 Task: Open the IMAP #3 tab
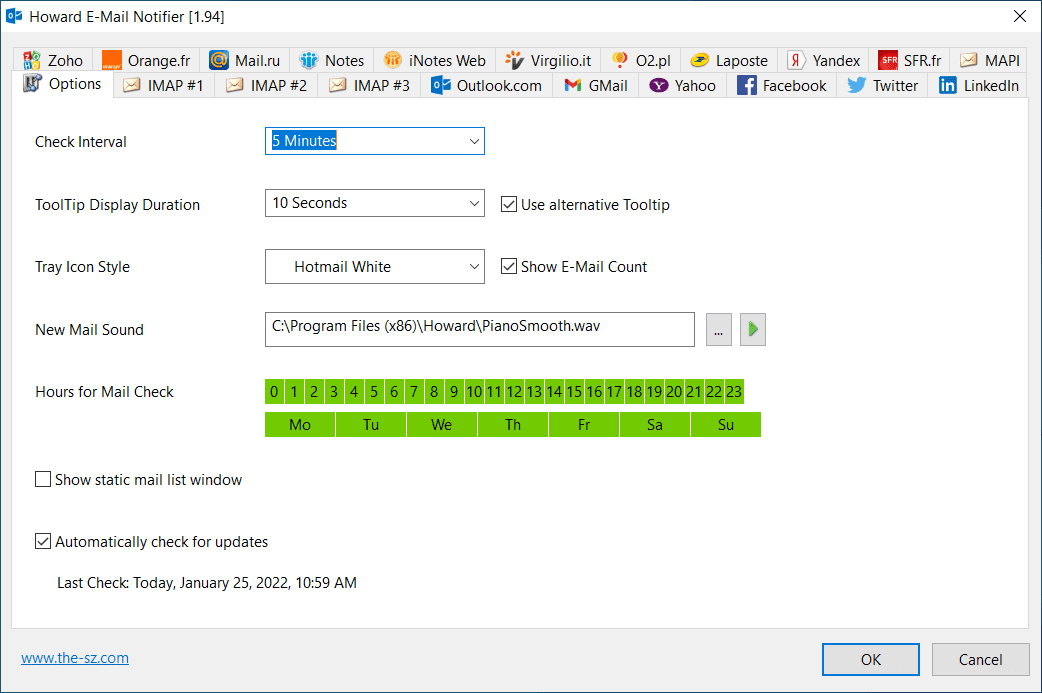(x=369, y=86)
